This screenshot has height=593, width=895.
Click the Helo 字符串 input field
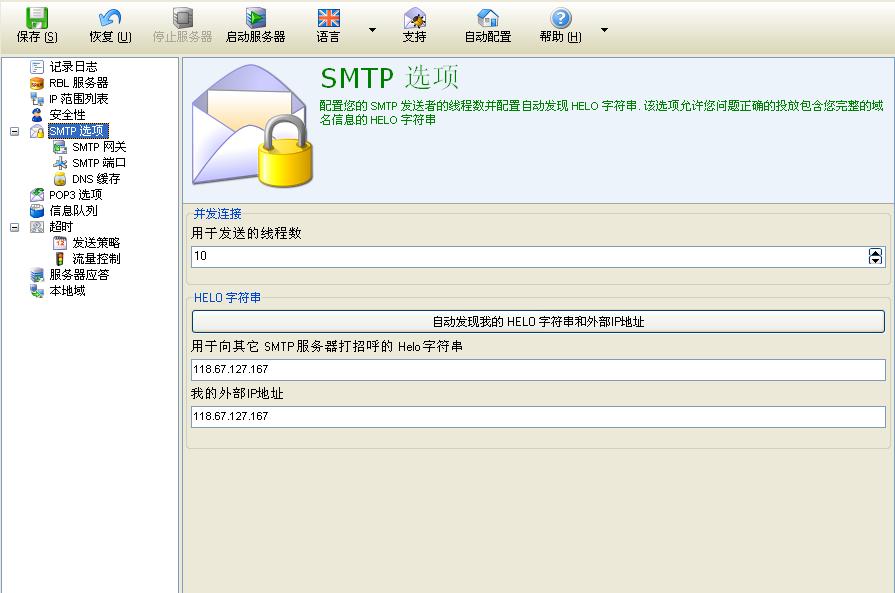(x=538, y=370)
